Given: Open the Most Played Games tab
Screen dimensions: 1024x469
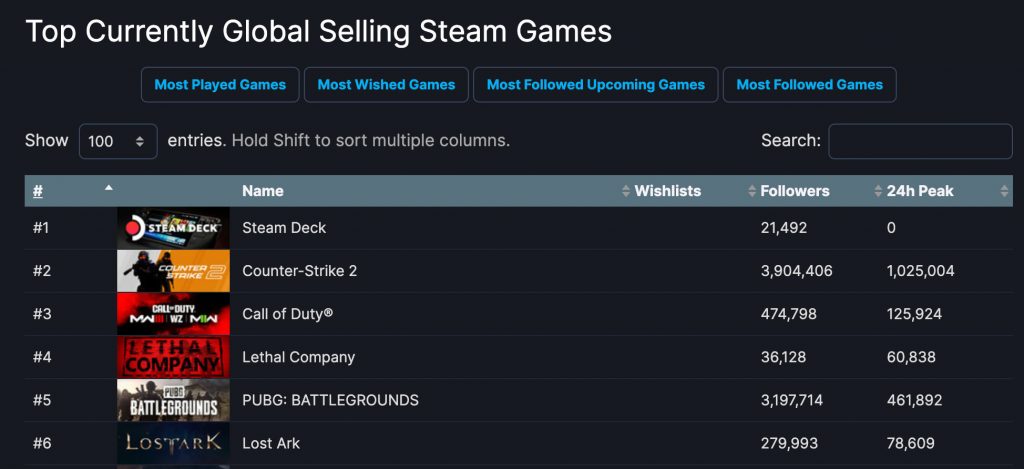Looking at the screenshot, I should pyautogui.click(x=220, y=85).
